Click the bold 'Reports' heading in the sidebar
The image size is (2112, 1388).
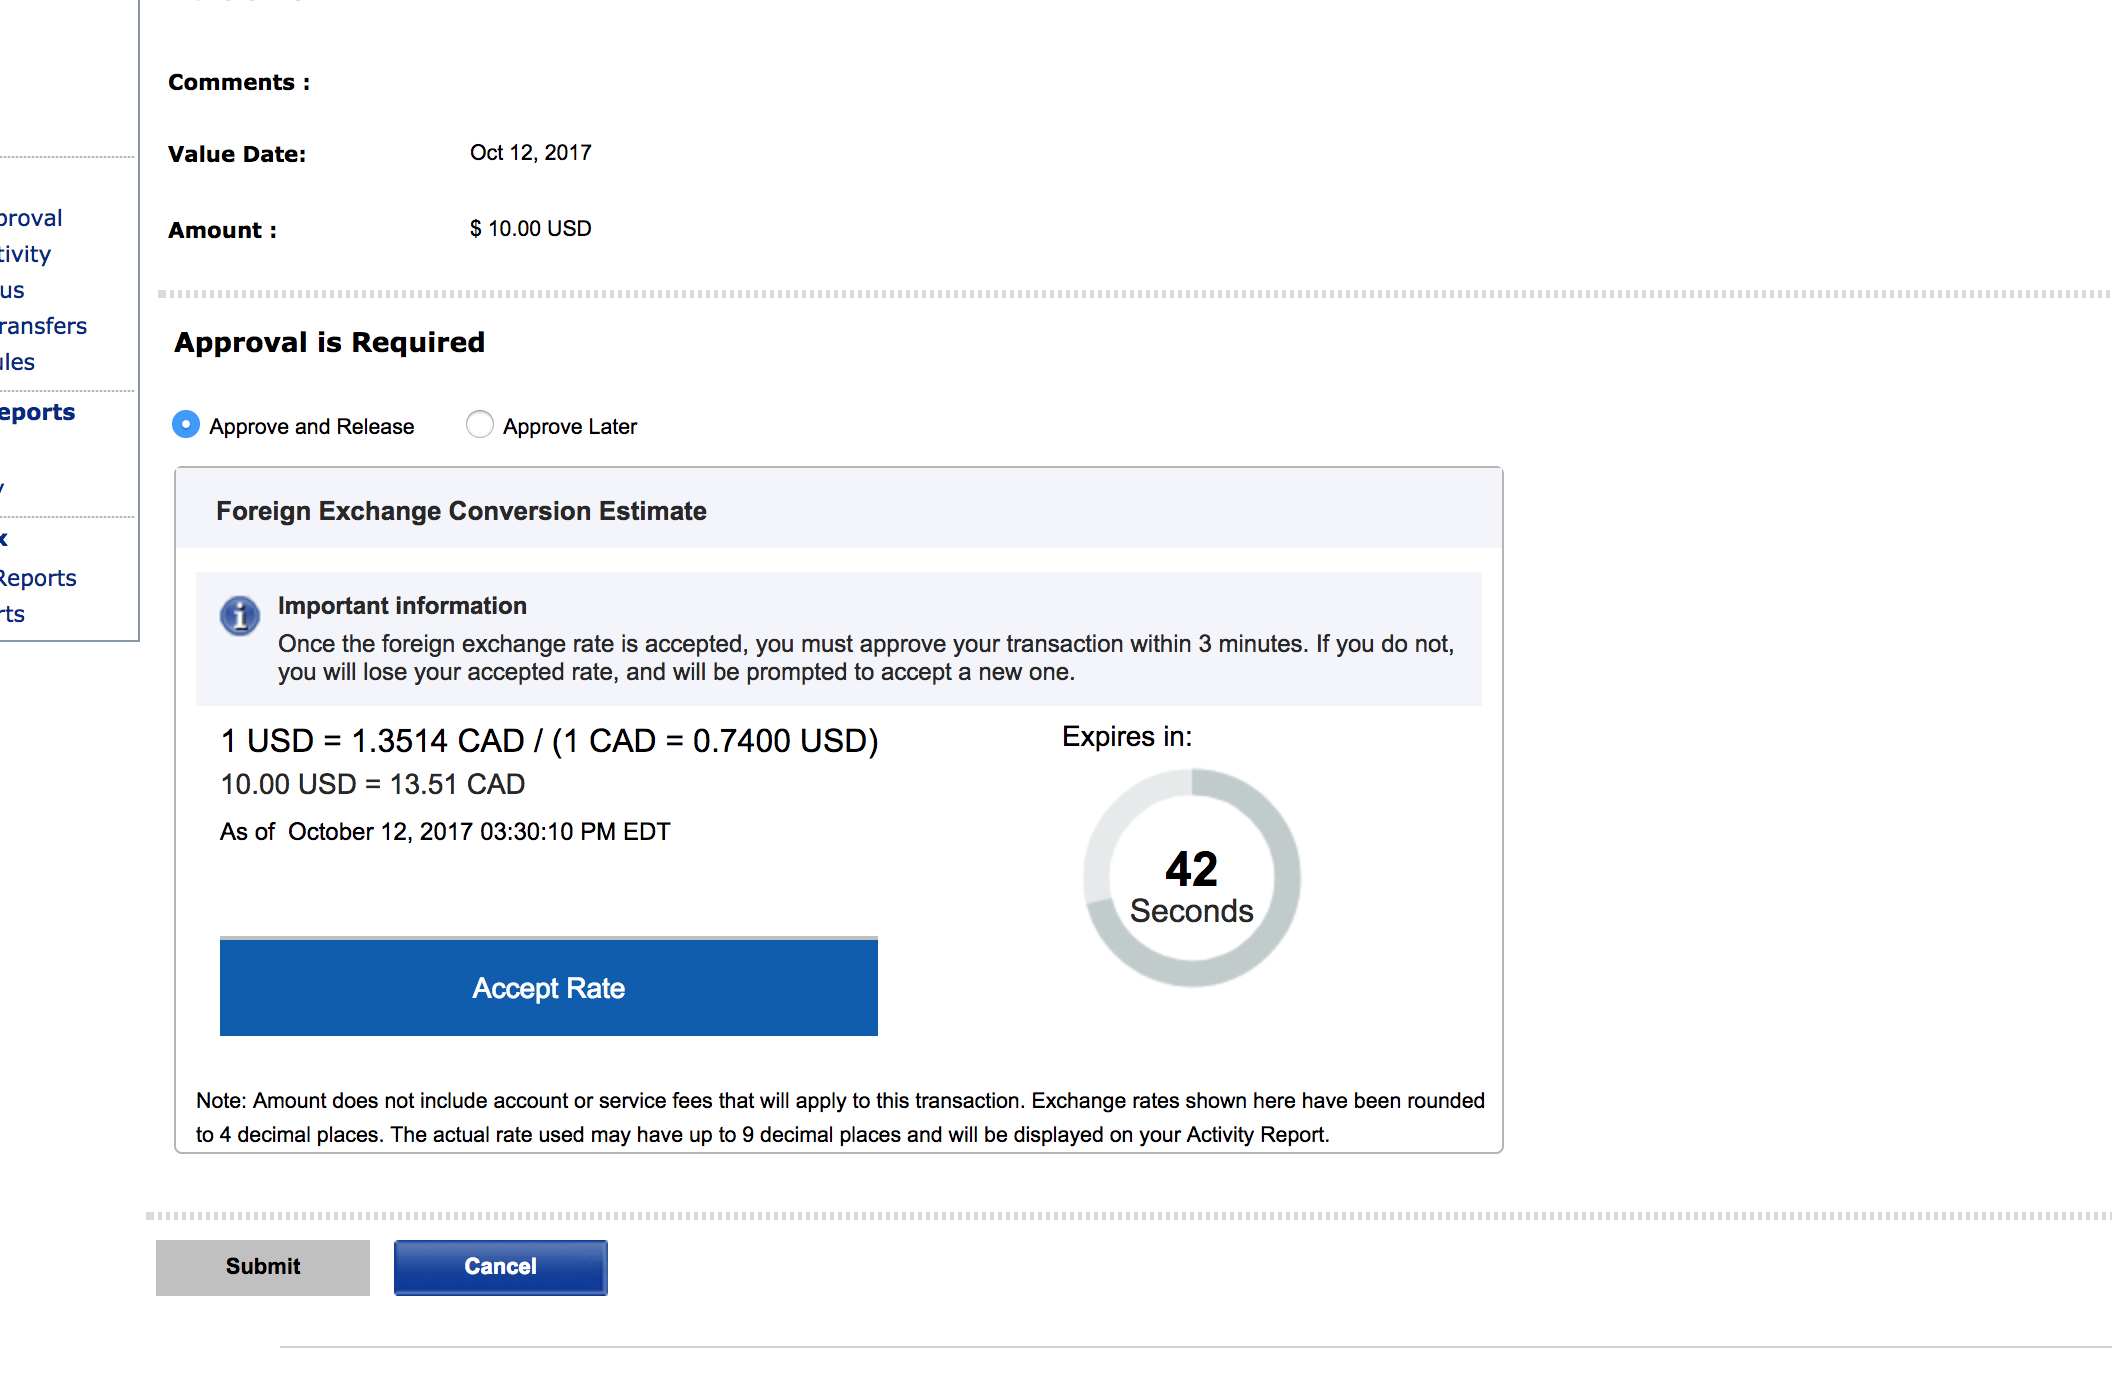click(x=37, y=412)
